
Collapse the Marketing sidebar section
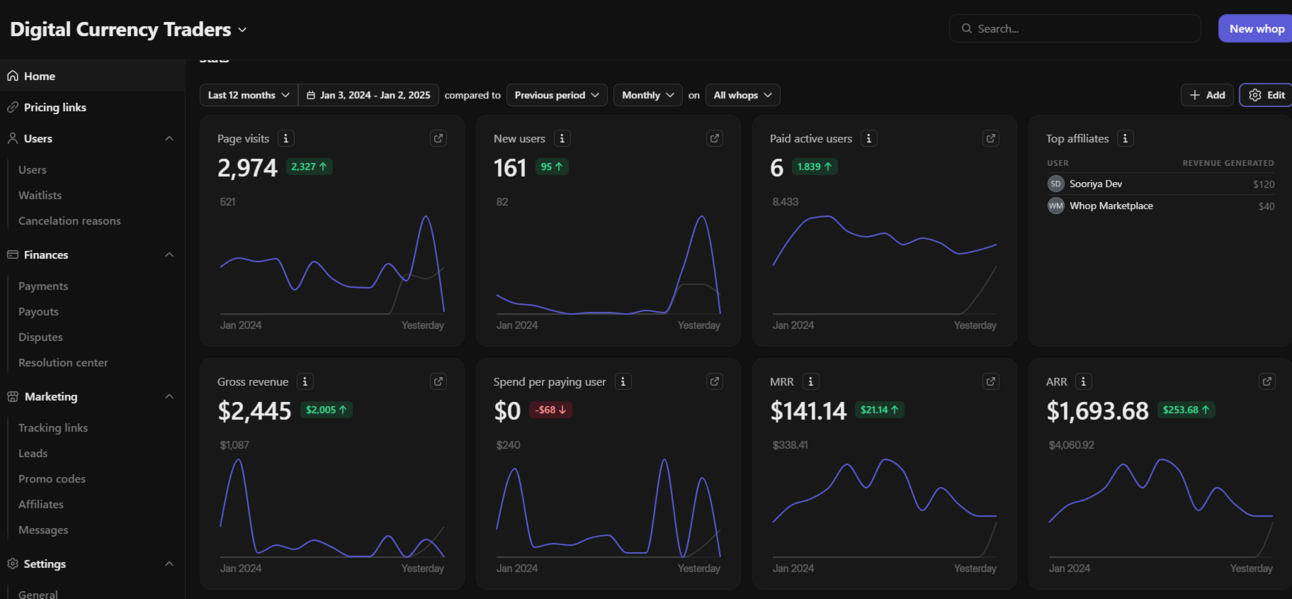coord(169,397)
